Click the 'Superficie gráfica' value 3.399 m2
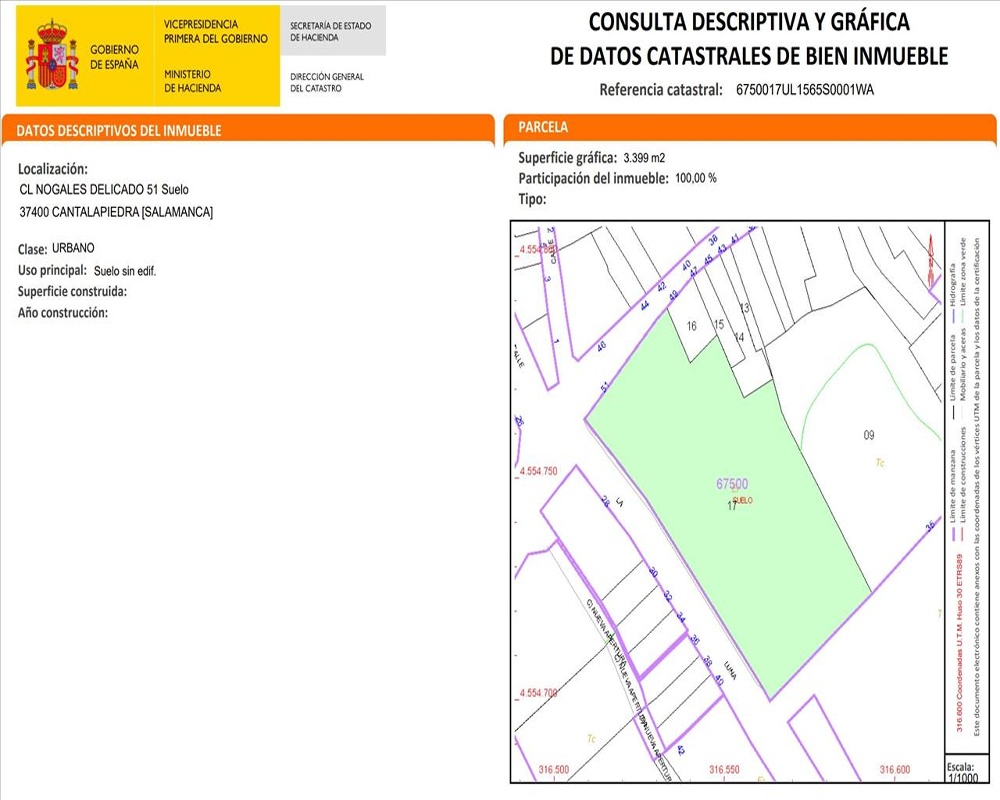Image resolution: width=1000 pixels, height=800 pixels. tap(644, 158)
